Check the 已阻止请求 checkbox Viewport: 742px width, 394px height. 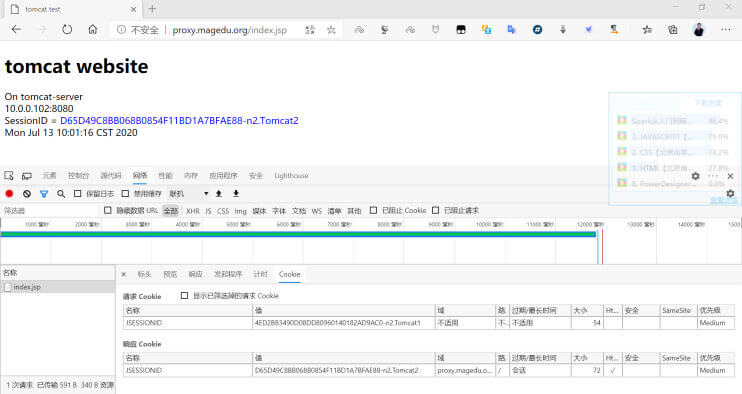(x=436, y=210)
